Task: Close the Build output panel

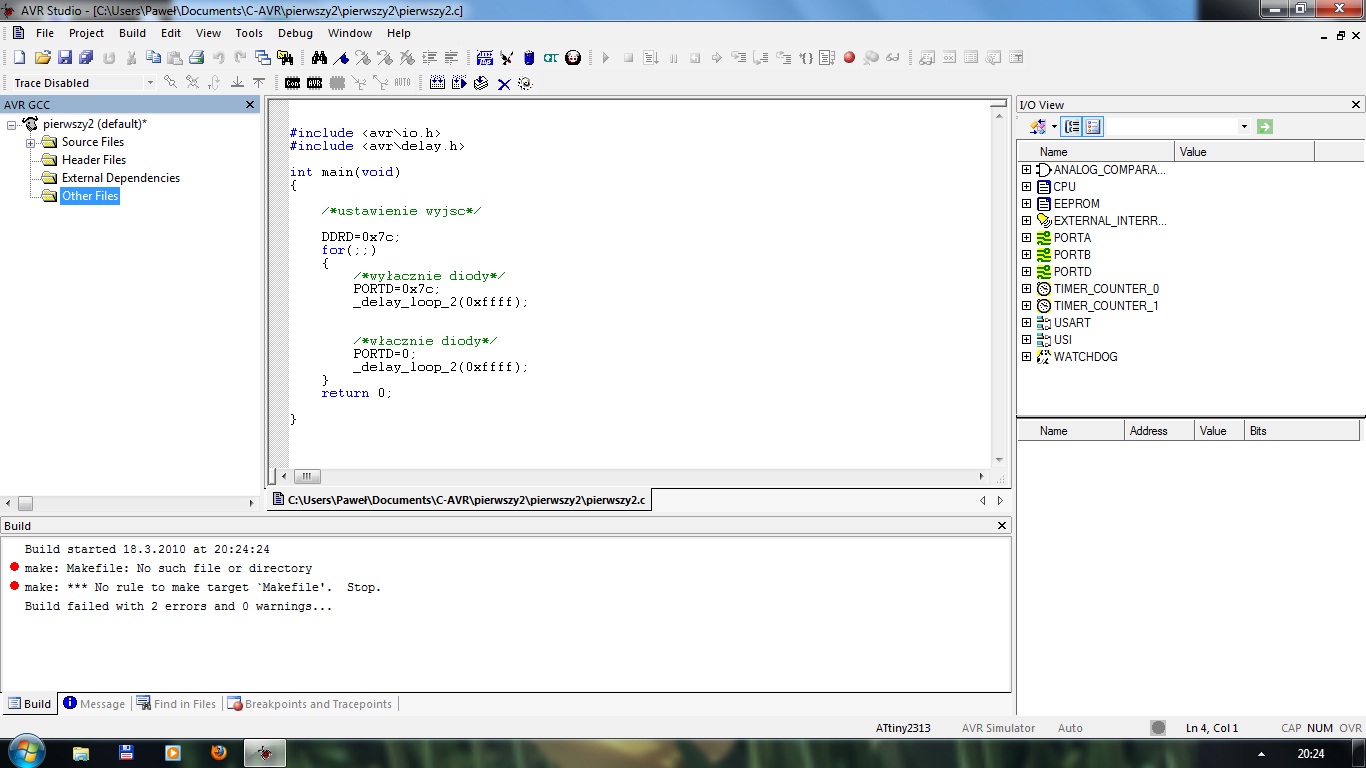Action: point(1002,526)
